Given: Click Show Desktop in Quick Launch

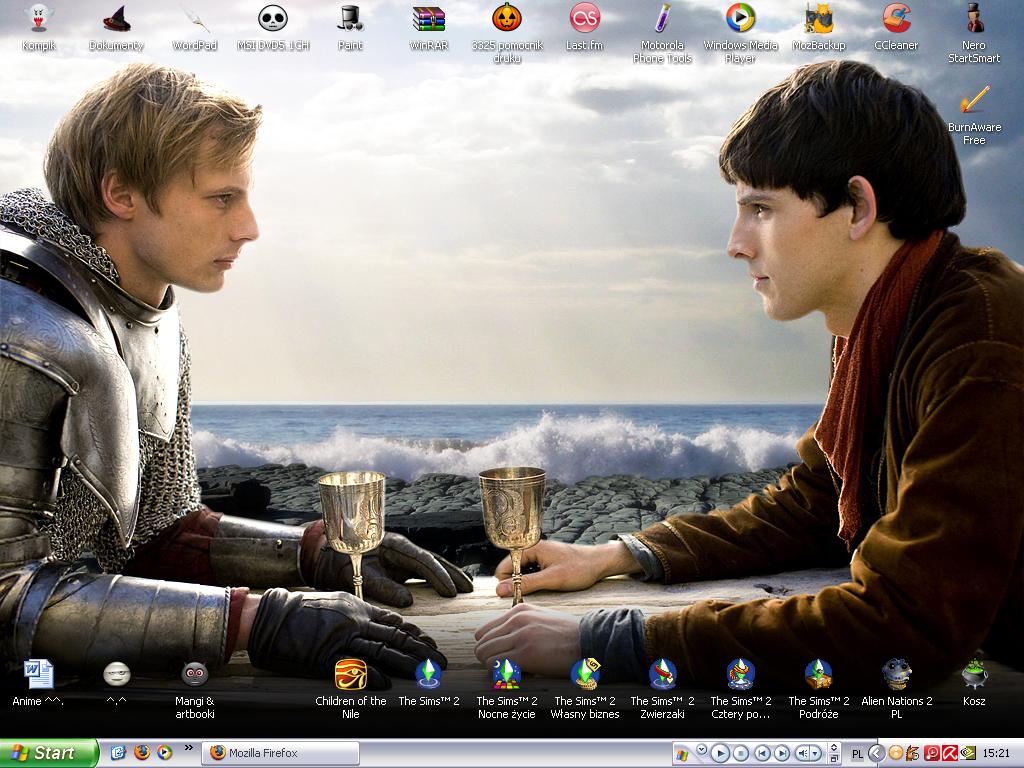Looking at the screenshot, I should (x=118, y=753).
